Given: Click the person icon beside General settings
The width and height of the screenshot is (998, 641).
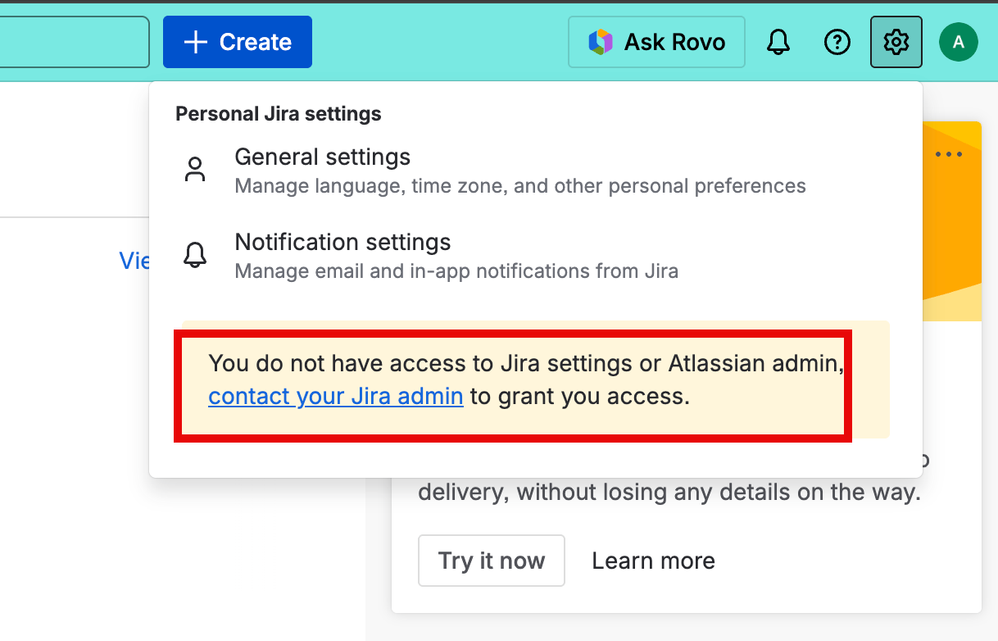Looking at the screenshot, I should pyautogui.click(x=195, y=170).
